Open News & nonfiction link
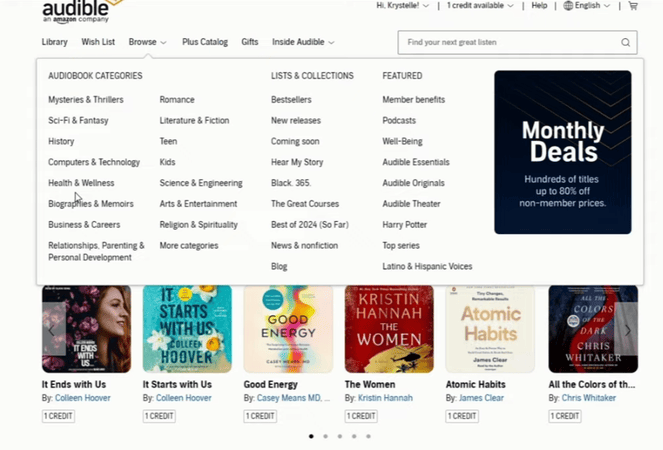Viewport: 663px width, 450px height. (304, 245)
